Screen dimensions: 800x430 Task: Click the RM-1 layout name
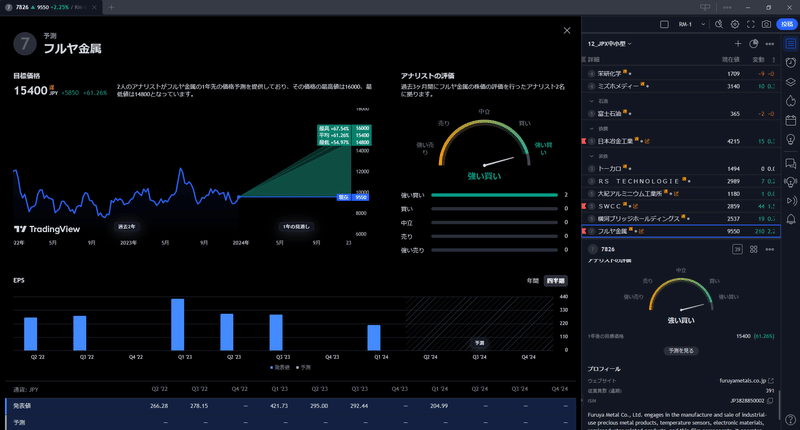point(685,24)
